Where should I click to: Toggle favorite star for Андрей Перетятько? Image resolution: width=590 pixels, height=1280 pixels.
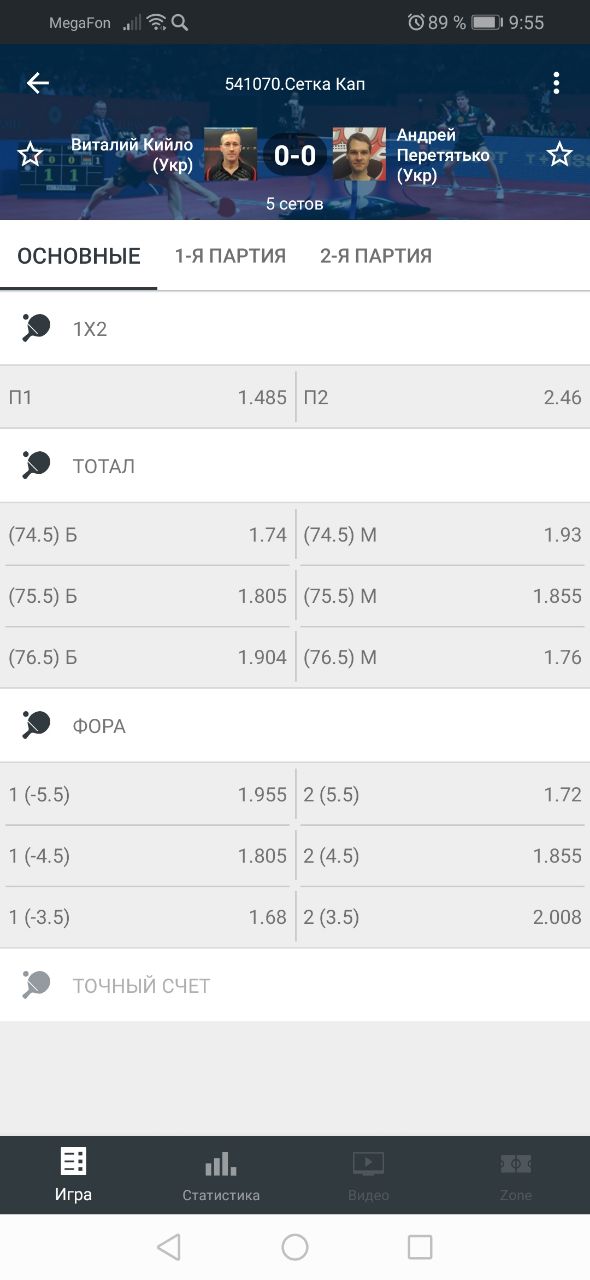pos(559,154)
